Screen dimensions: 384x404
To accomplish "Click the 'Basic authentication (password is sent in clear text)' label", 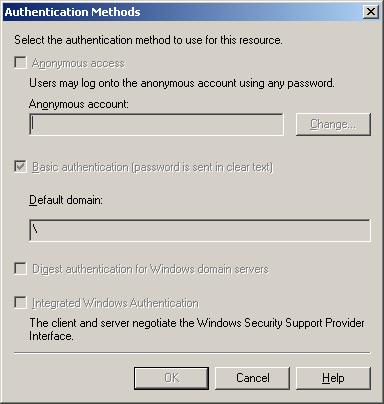I will click(x=152, y=167).
